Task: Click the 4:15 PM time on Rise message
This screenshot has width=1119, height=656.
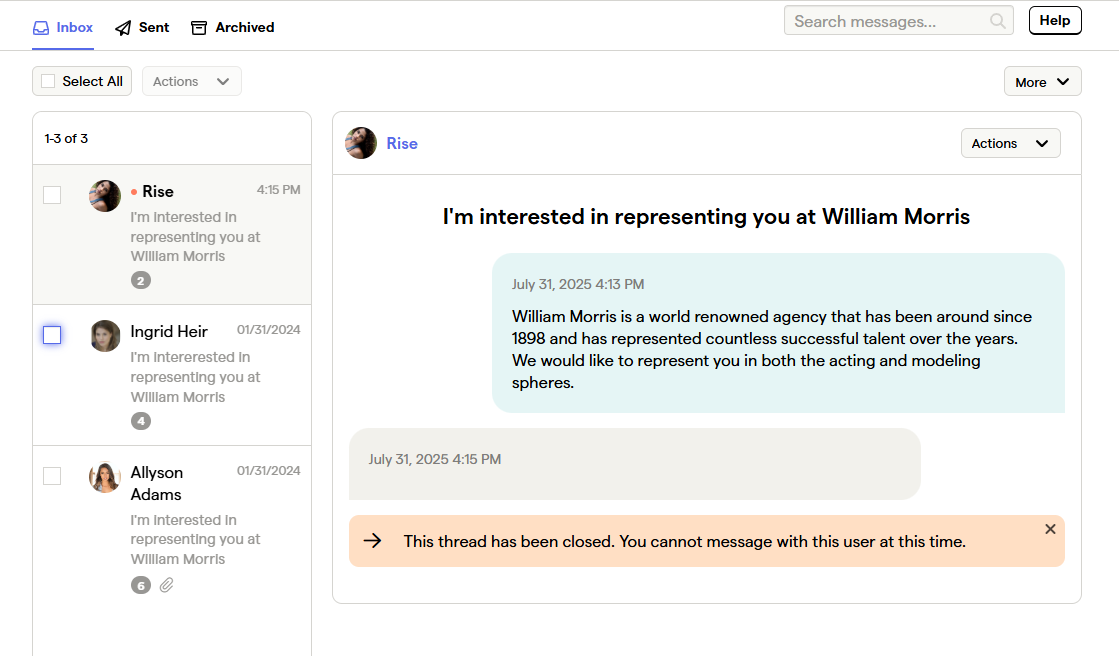Action: click(278, 190)
